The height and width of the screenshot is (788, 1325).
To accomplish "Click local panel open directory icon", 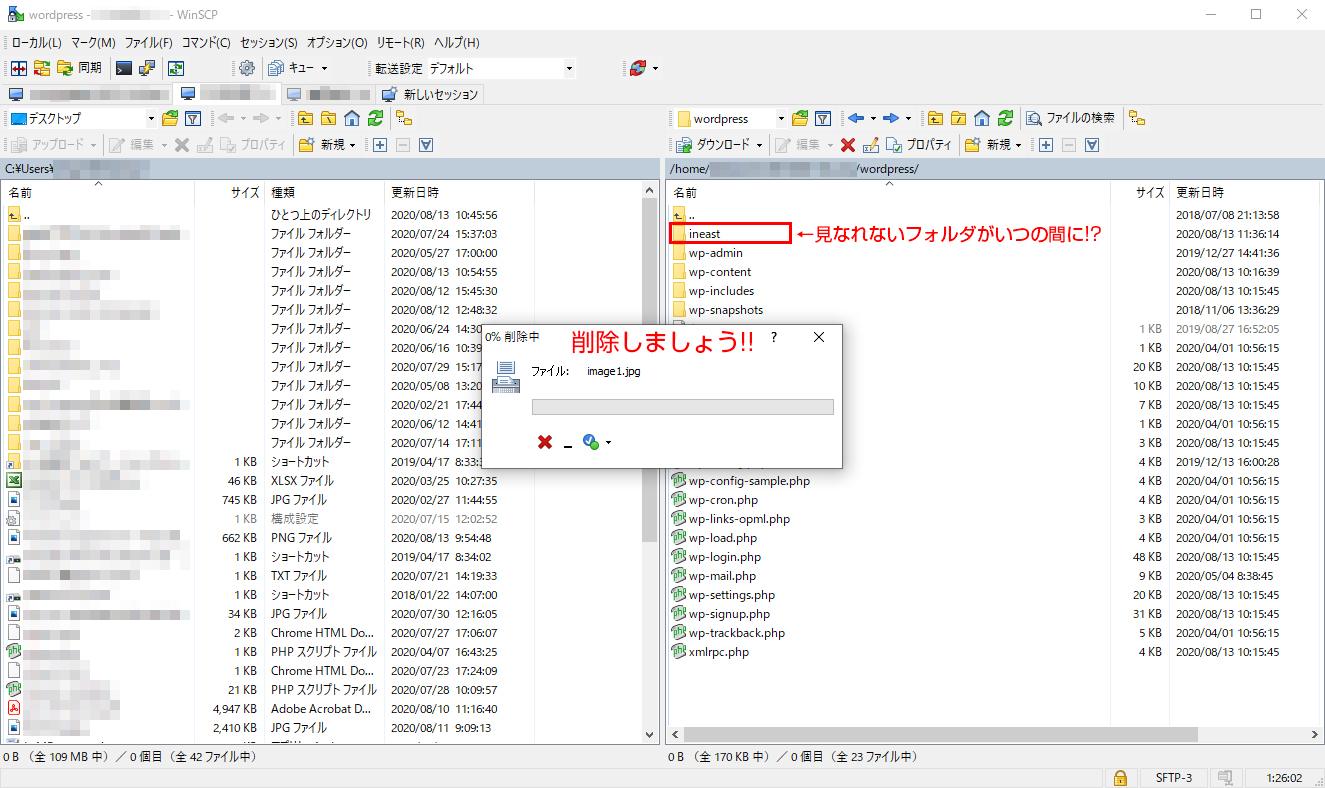I will 170,118.
